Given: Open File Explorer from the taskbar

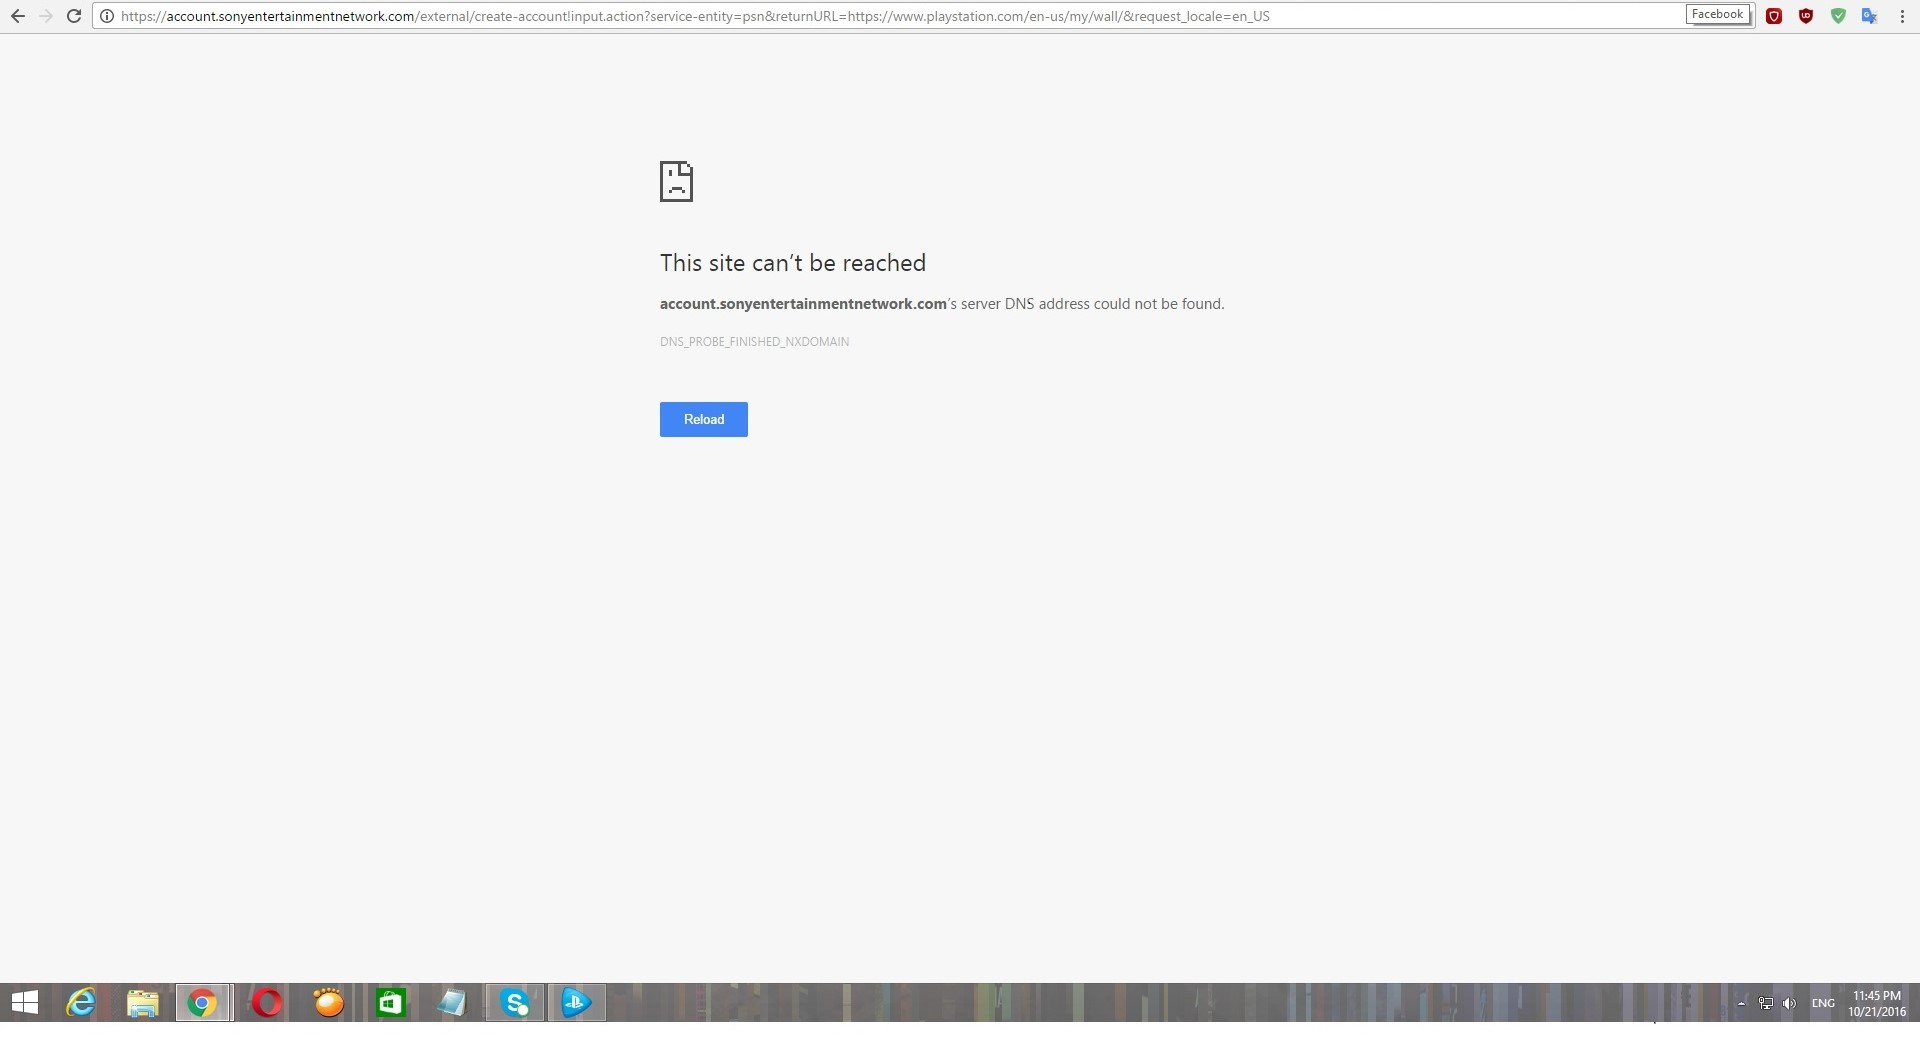Looking at the screenshot, I should pyautogui.click(x=143, y=1002).
